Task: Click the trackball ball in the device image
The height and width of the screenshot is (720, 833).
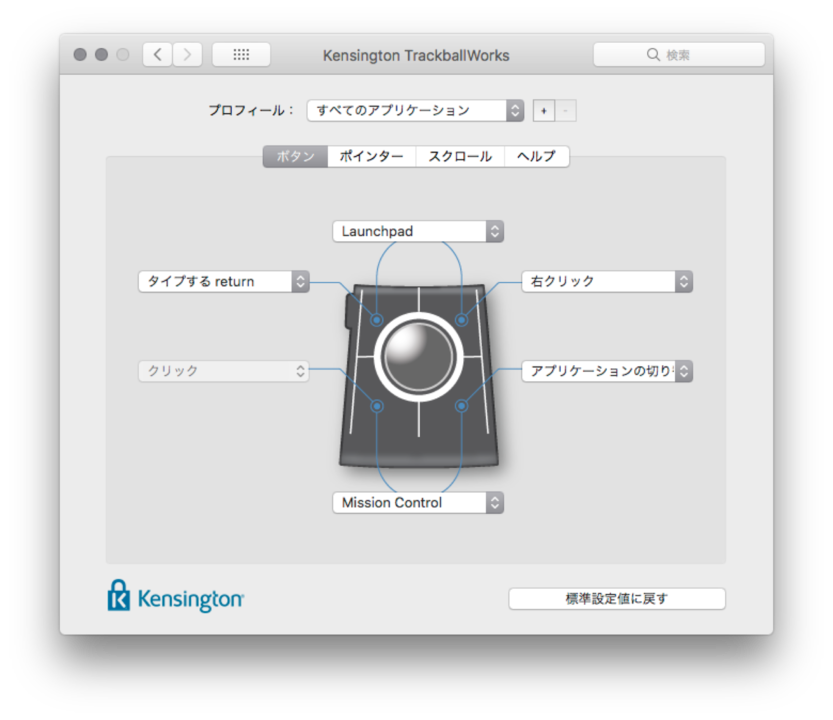Action: click(x=419, y=357)
